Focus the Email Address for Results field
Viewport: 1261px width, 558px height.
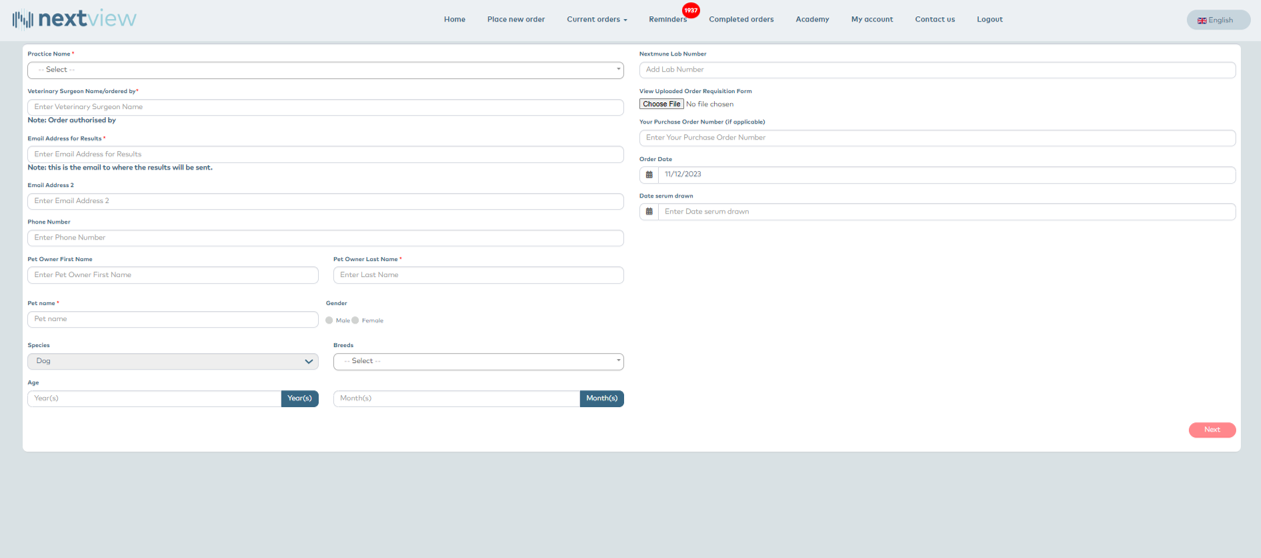pyautogui.click(x=325, y=154)
